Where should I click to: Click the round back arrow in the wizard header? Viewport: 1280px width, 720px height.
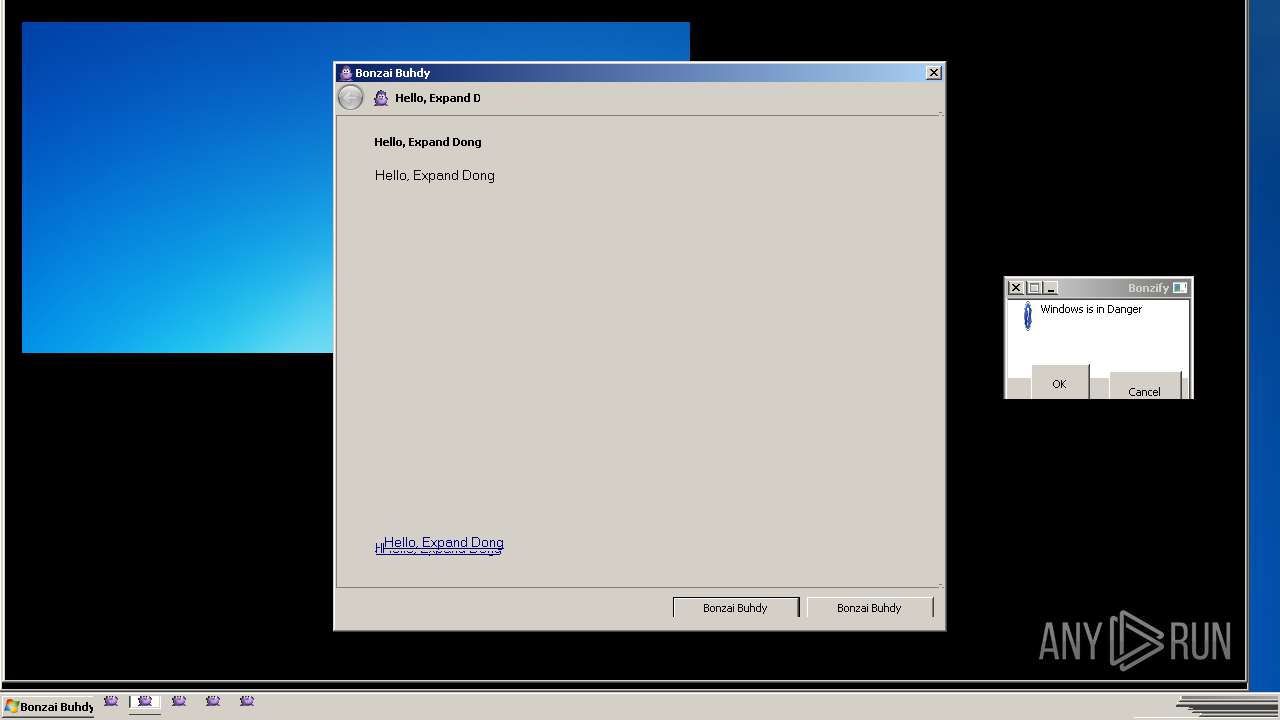point(350,97)
